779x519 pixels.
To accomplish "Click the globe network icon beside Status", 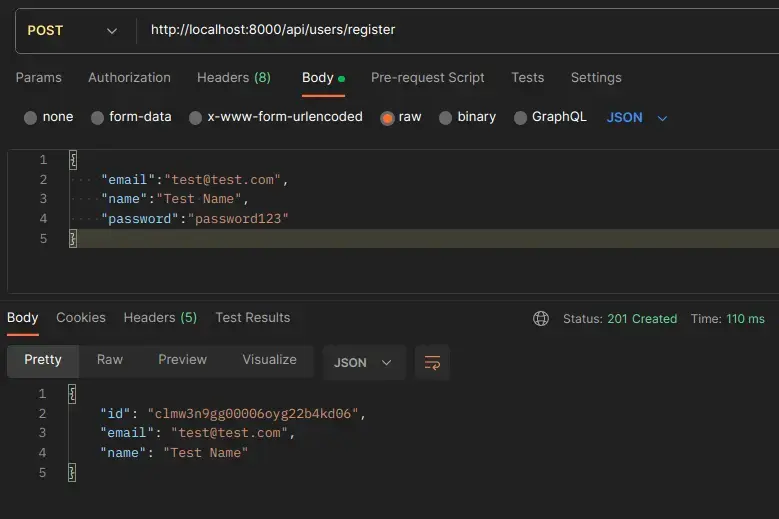I will click(541, 319).
